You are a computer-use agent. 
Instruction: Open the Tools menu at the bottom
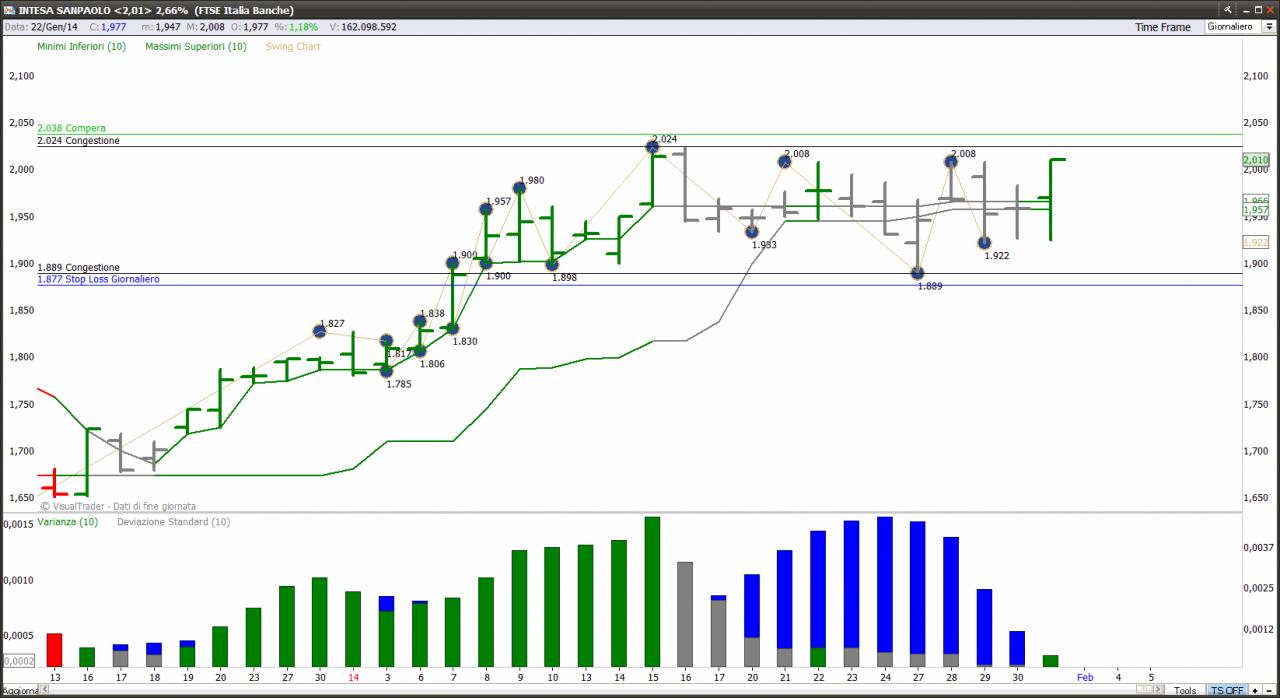tap(1185, 691)
